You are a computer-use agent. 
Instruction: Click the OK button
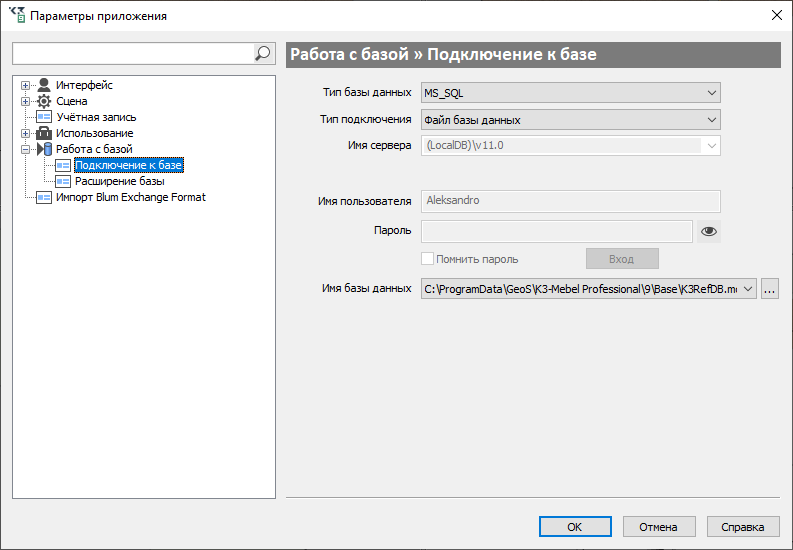pos(575,527)
